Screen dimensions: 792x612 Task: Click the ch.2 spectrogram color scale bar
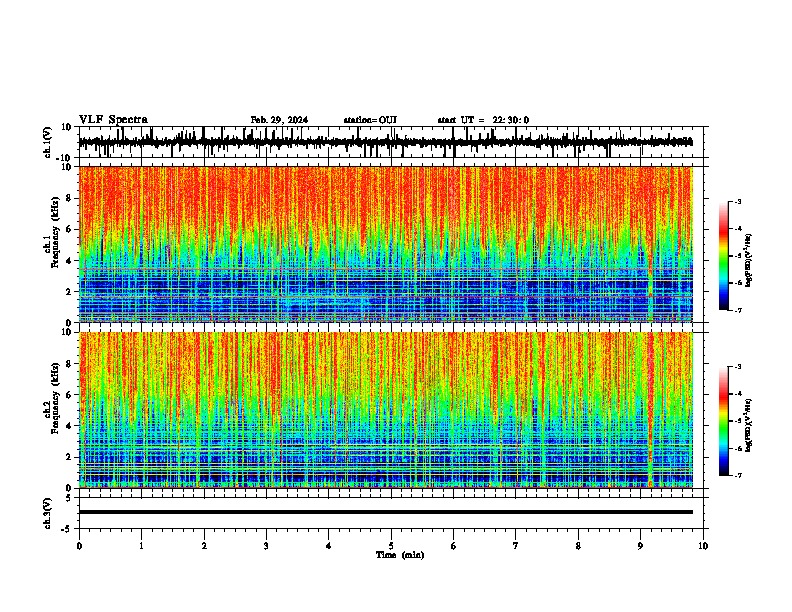724,421
